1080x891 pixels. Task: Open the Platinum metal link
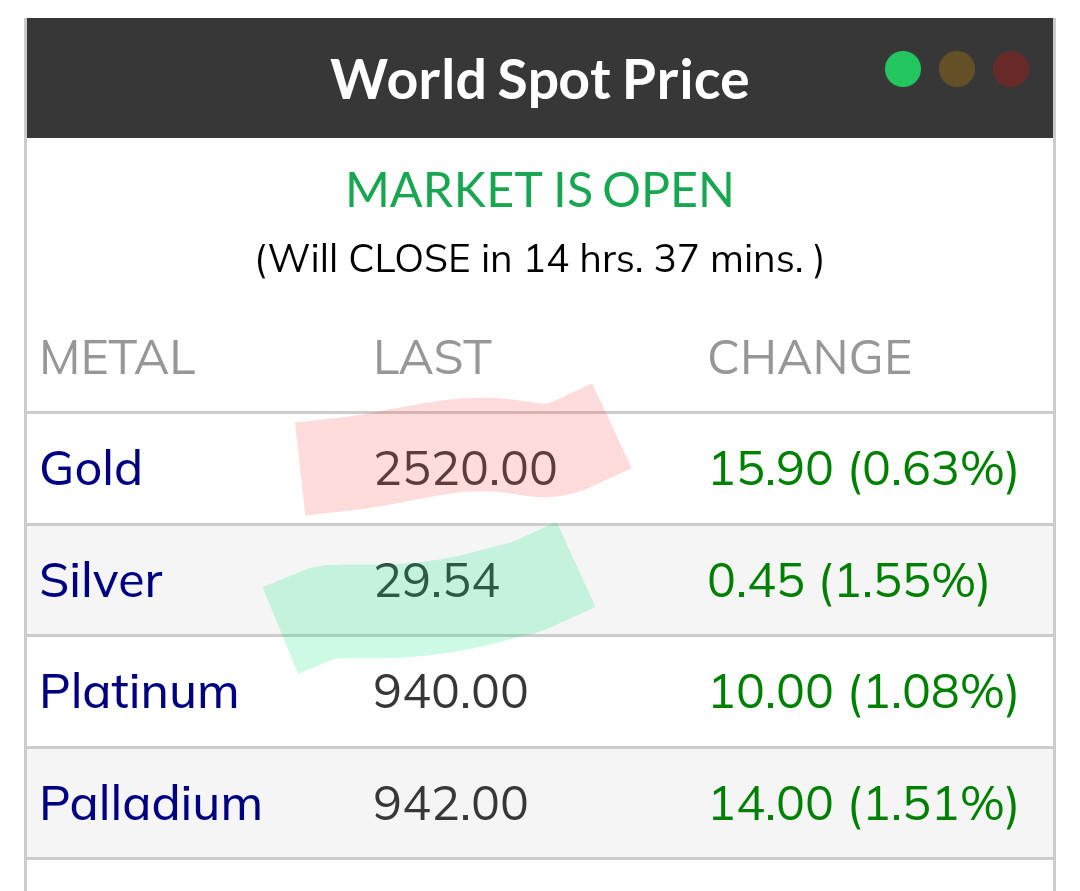tap(139, 691)
